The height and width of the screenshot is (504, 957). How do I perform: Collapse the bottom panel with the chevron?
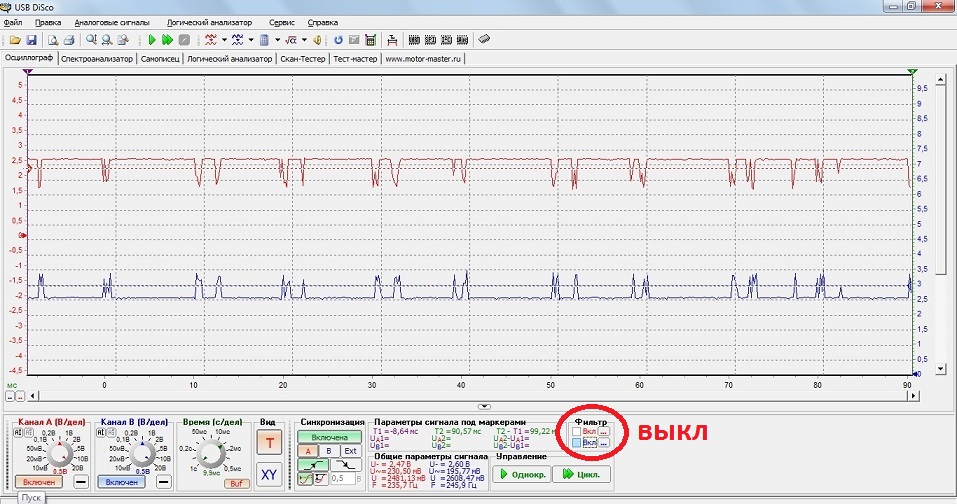click(x=484, y=406)
